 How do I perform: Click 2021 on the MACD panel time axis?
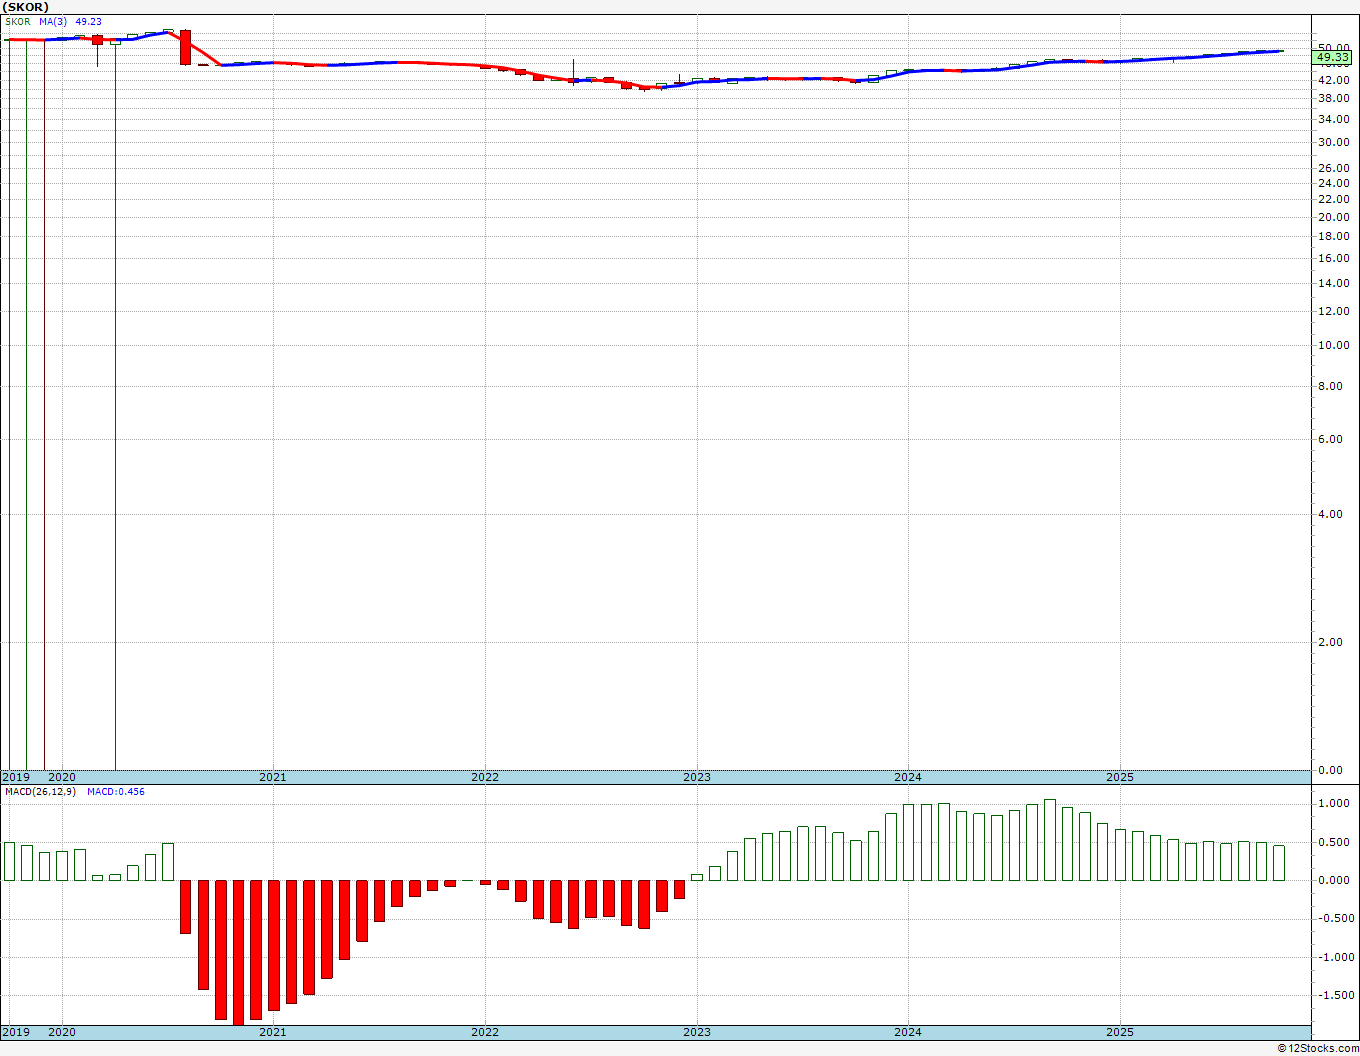273,1032
